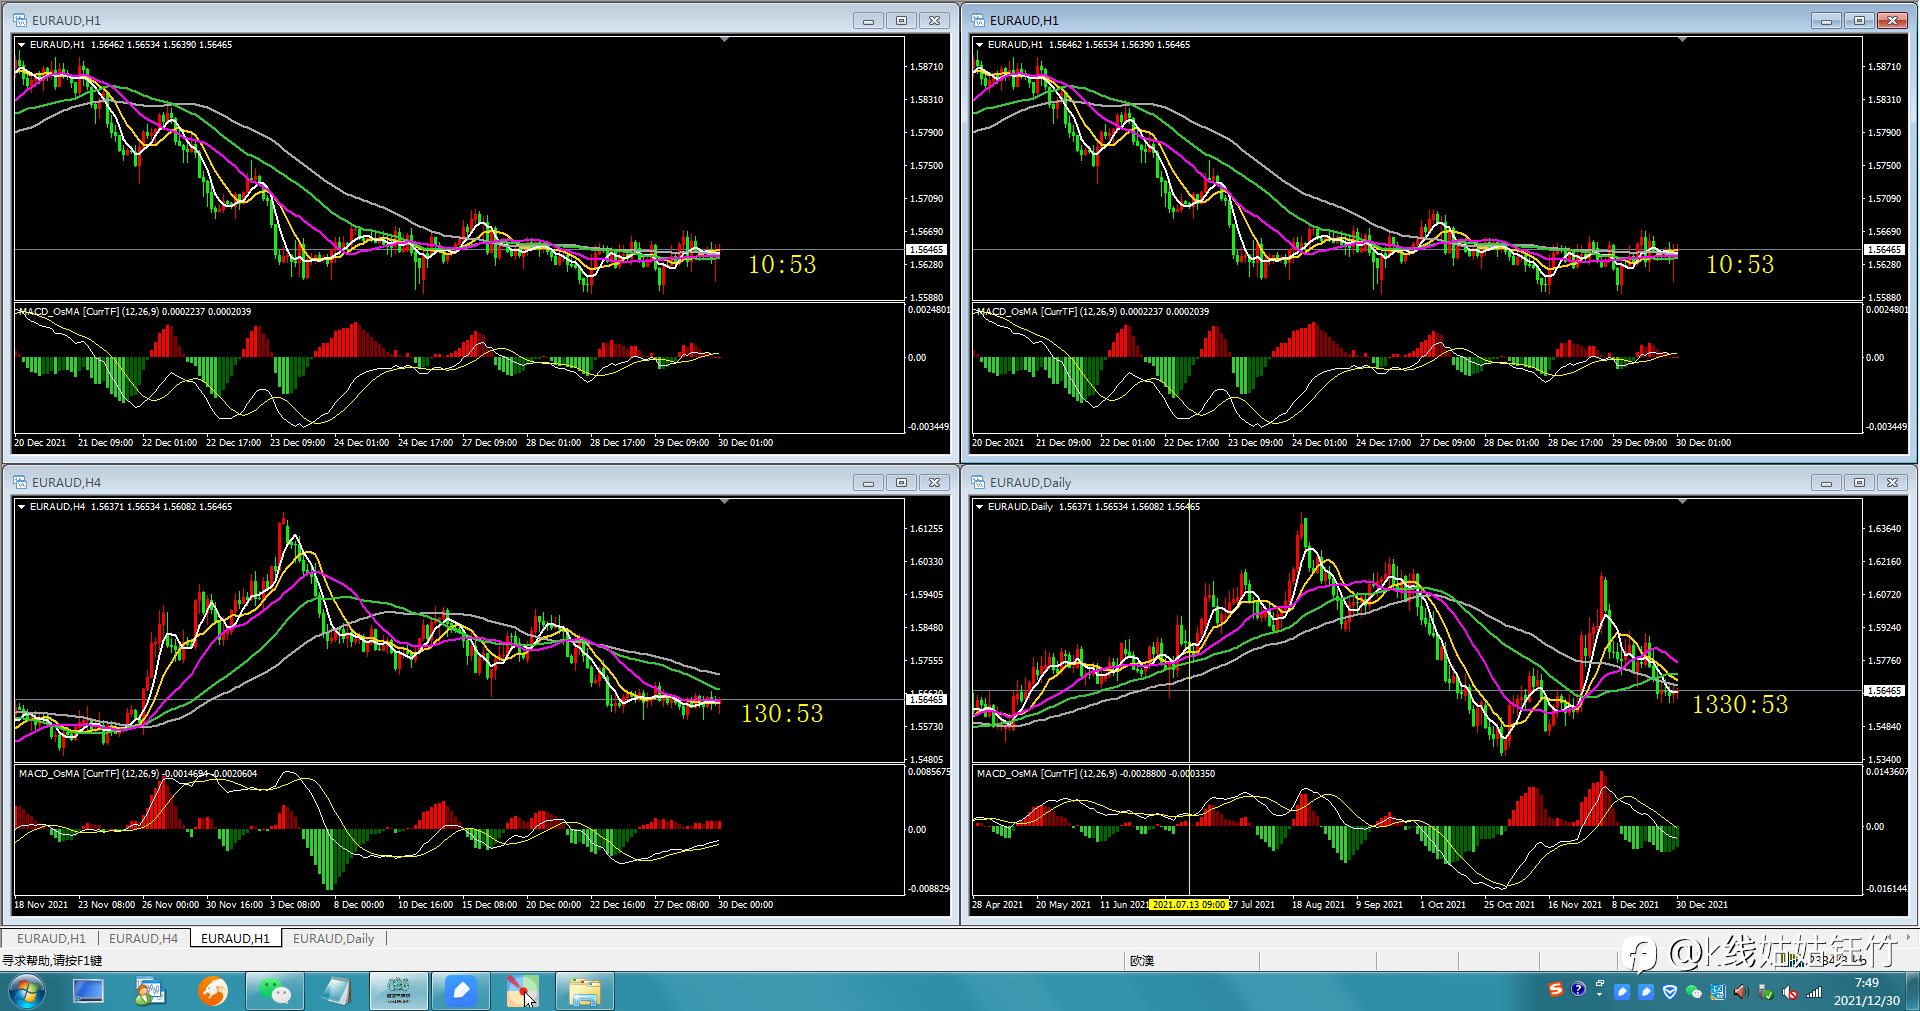Restore the EURAUD,H4 window using its middle button
The image size is (1920, 1011).
tap(901, 482)
